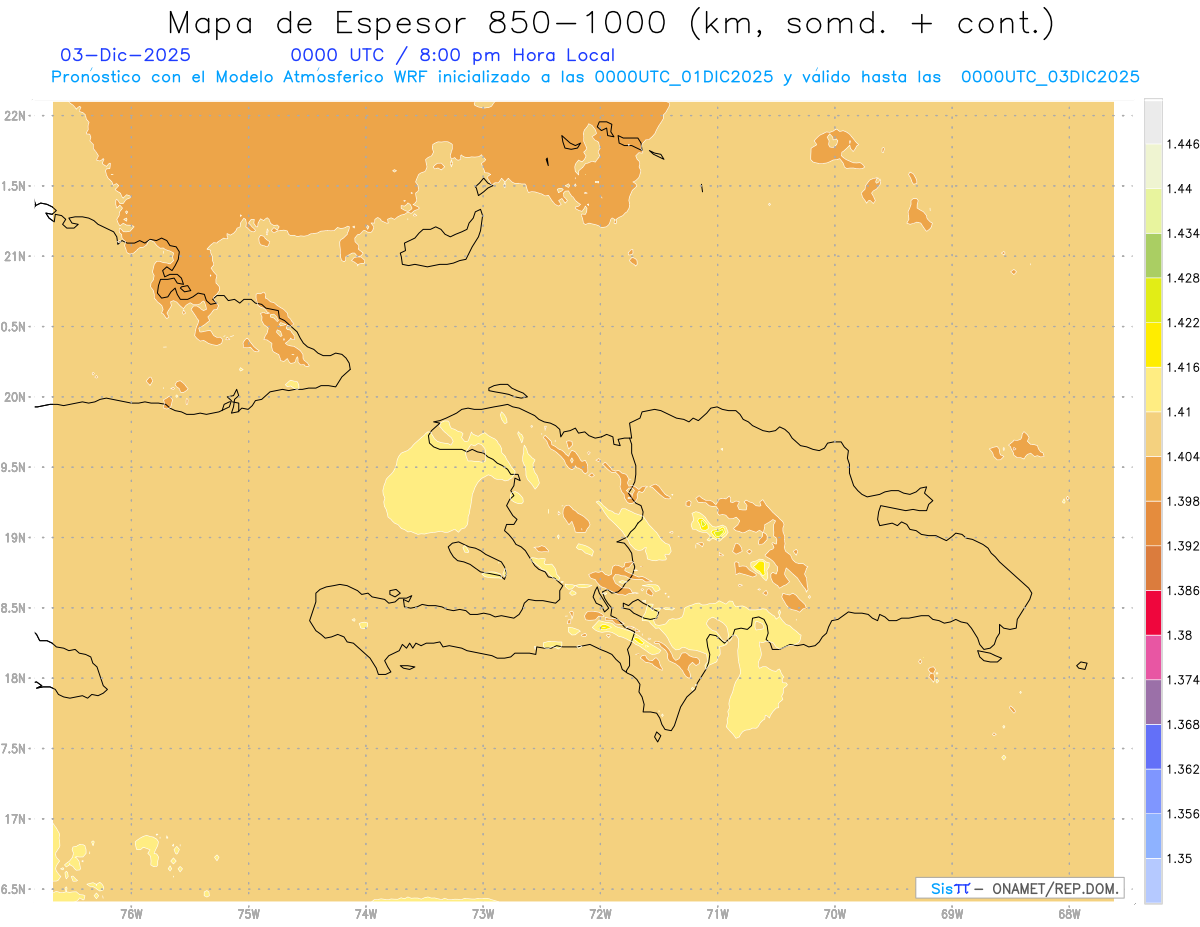Click the legend value '1.362'
Viewport: 1200px width, 927px height.
point(1184,769)
